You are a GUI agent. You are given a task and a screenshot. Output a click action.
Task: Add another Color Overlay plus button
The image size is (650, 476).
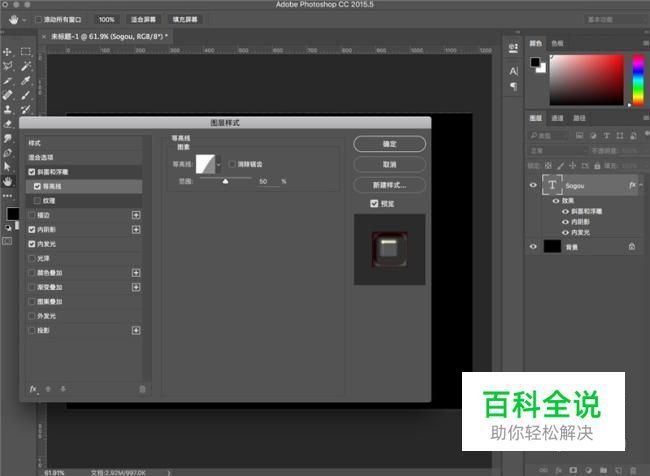[x=136, y=272]
